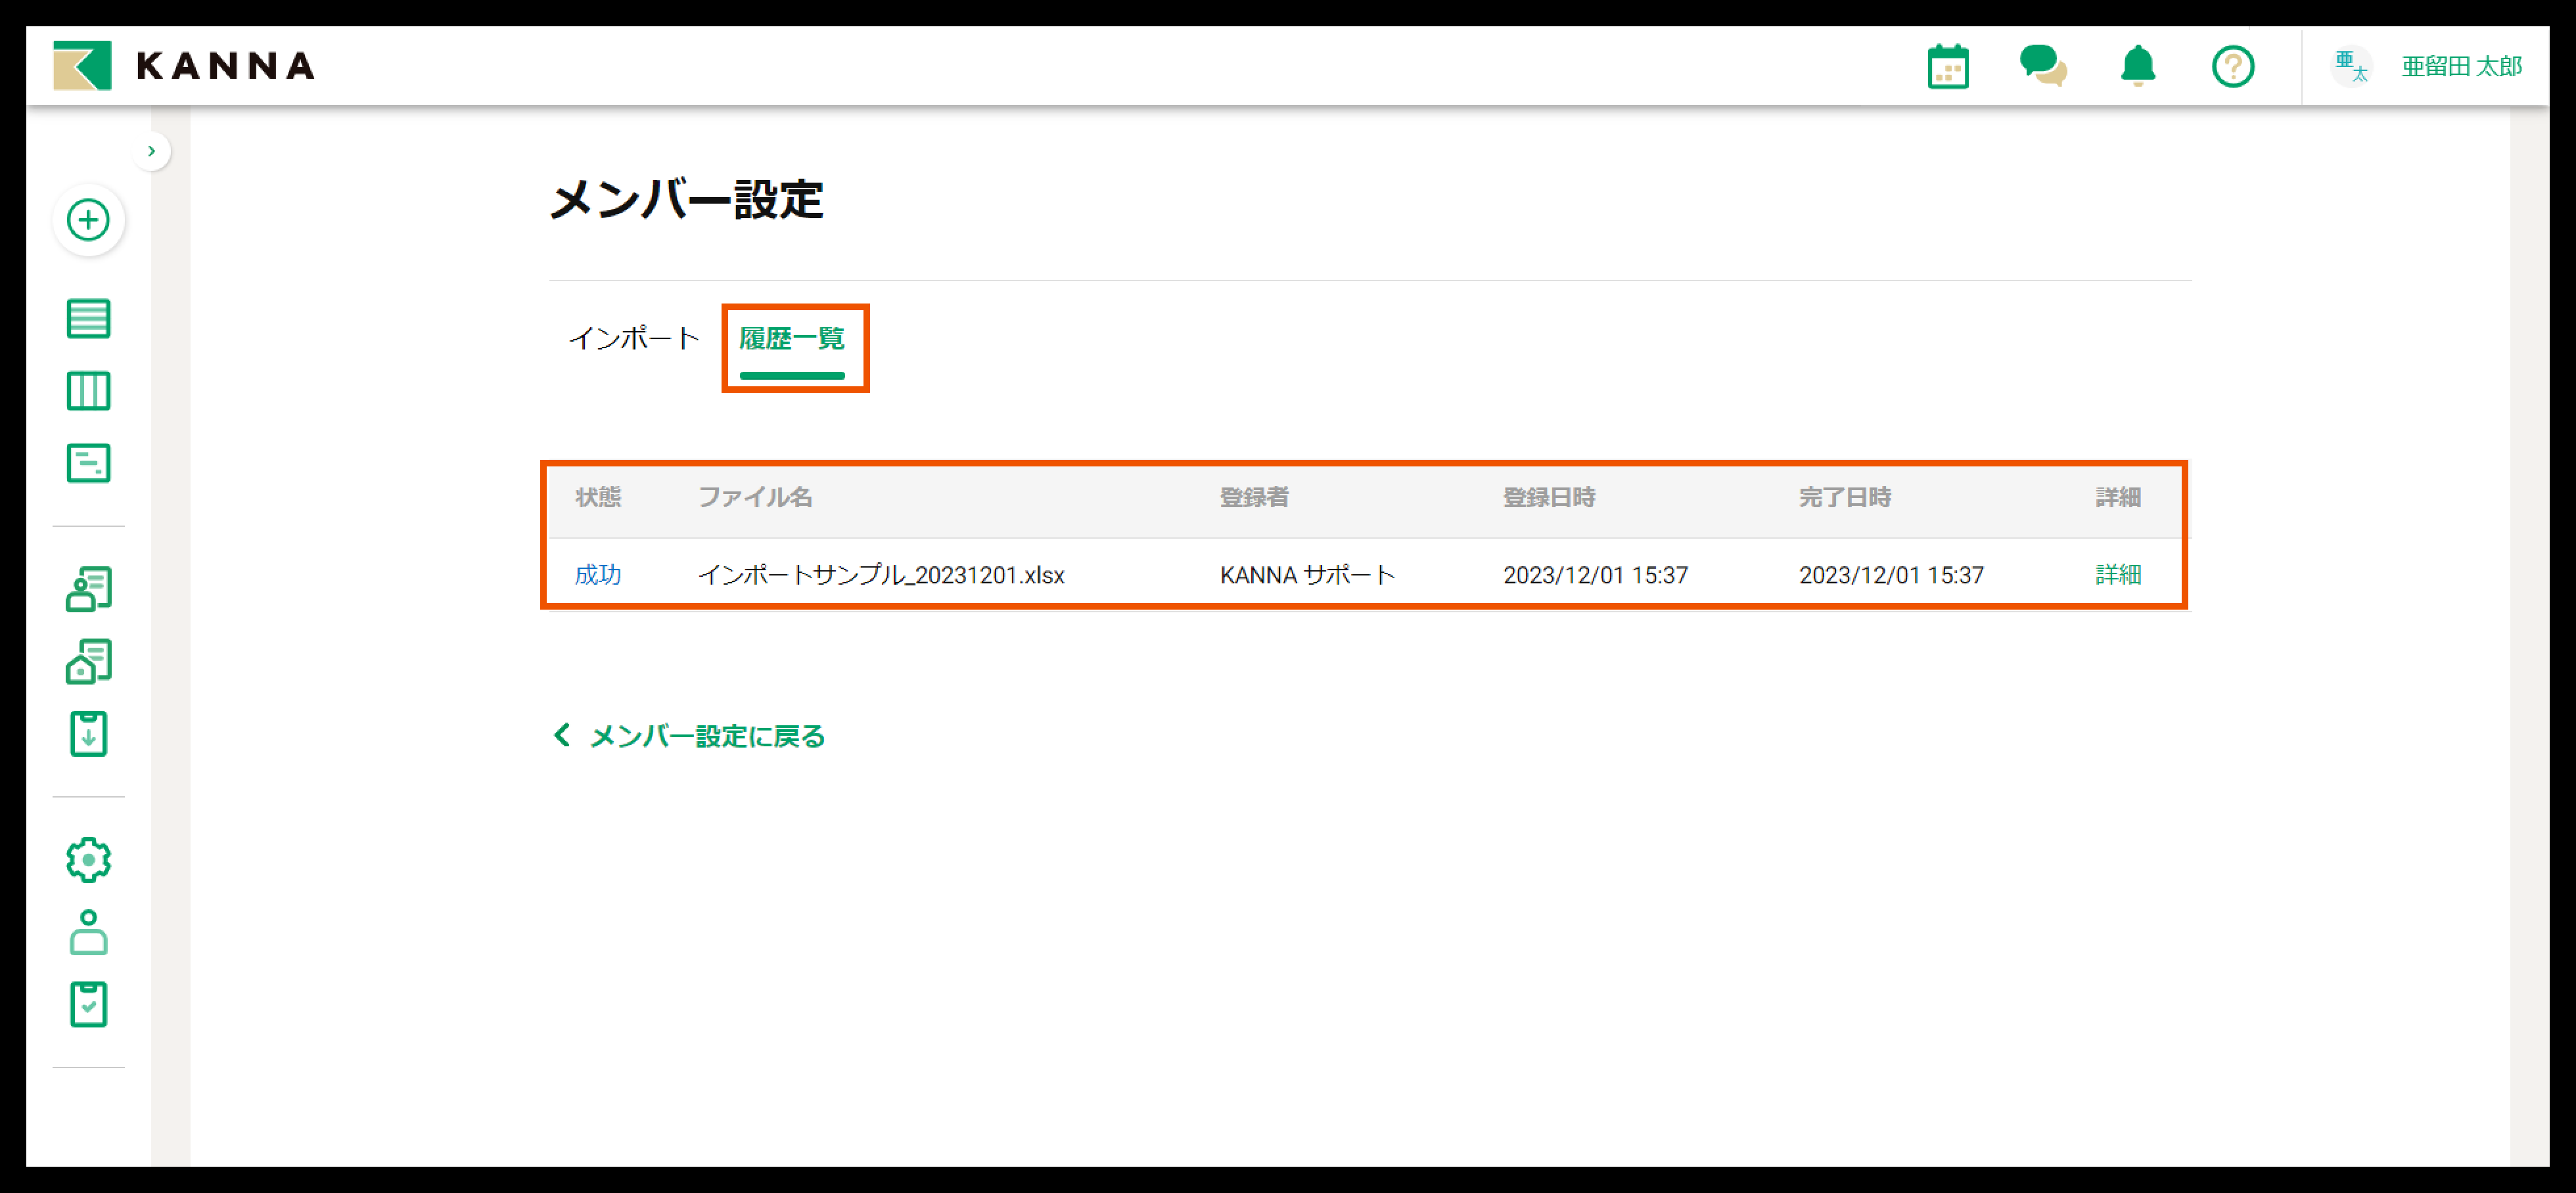Select the 履歴一覧 tab
Image resolution: width=2576 pixels, height=1193 pixels.
pyautogui.click(x=791, y=339)
